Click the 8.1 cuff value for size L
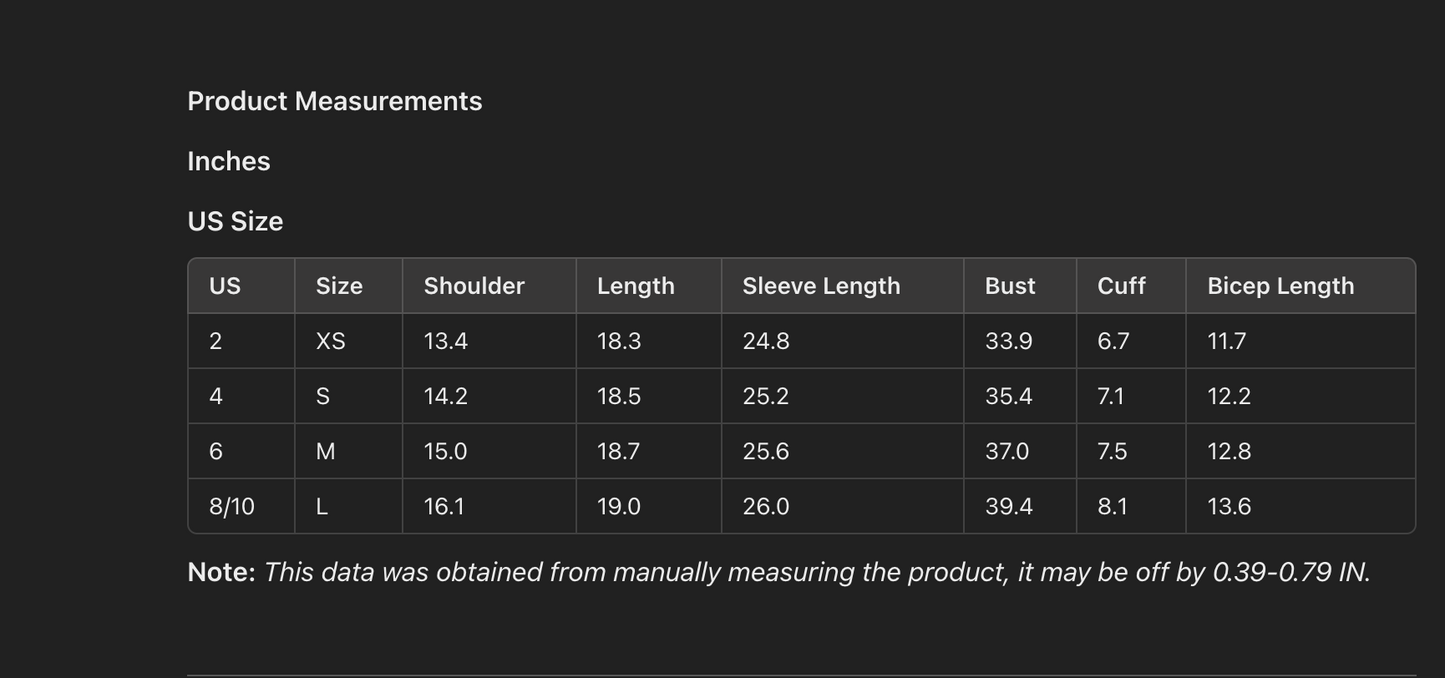This screenshot has height=678, width=1445. coord(1112,506)
